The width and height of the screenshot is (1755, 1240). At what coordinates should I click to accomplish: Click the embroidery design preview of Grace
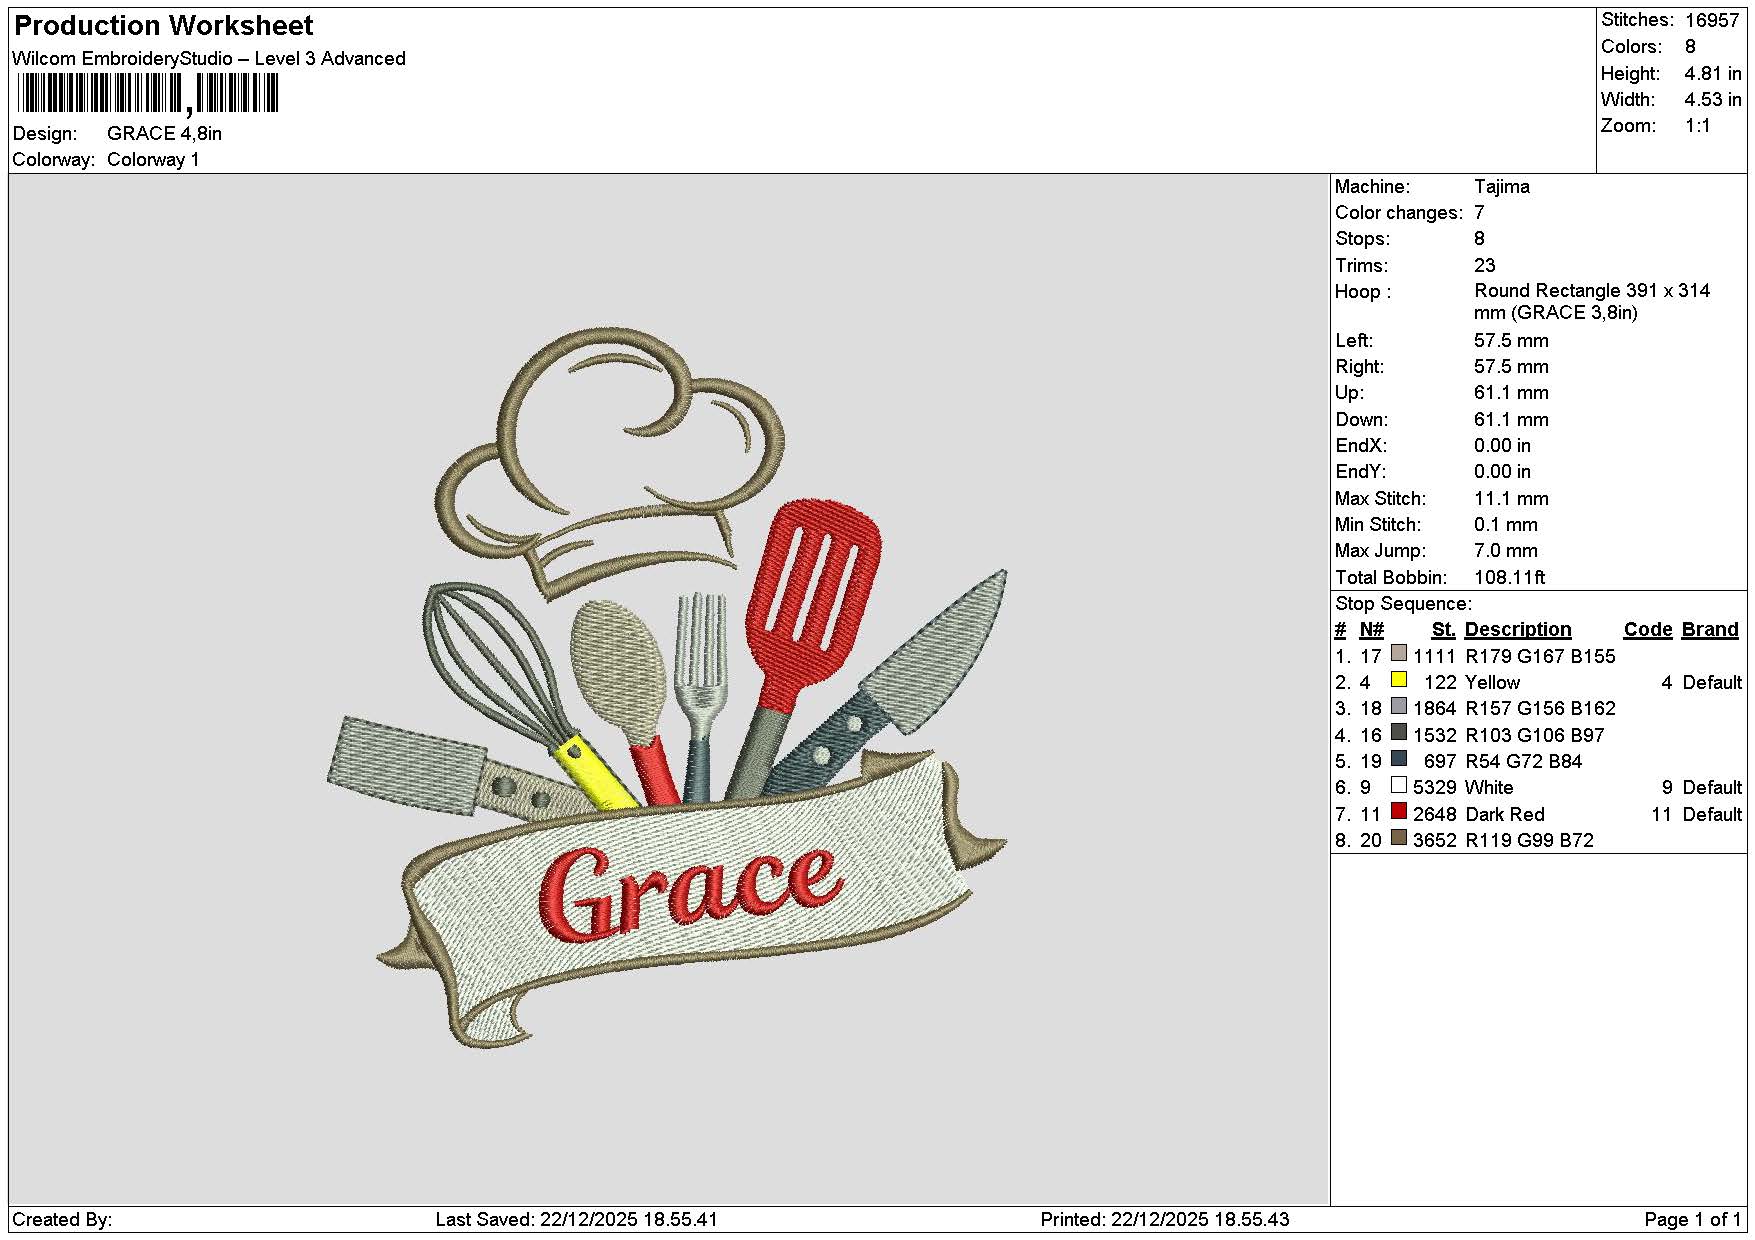(x=668, y=687)
